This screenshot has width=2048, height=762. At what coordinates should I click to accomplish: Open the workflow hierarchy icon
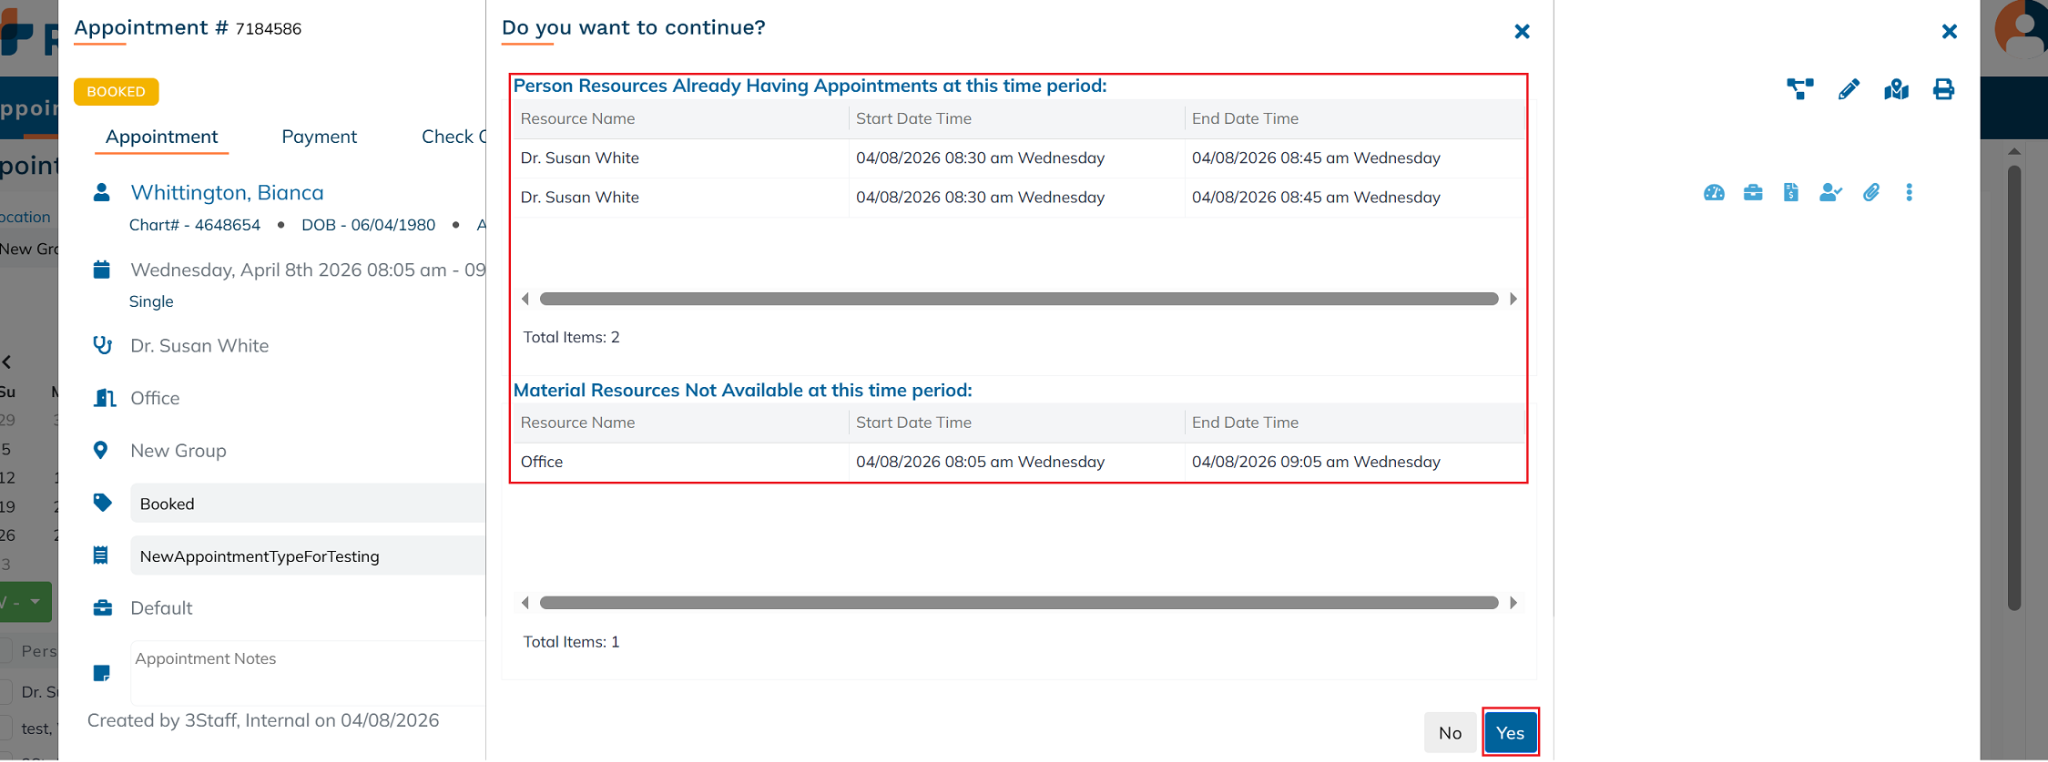coord(1799,90)
